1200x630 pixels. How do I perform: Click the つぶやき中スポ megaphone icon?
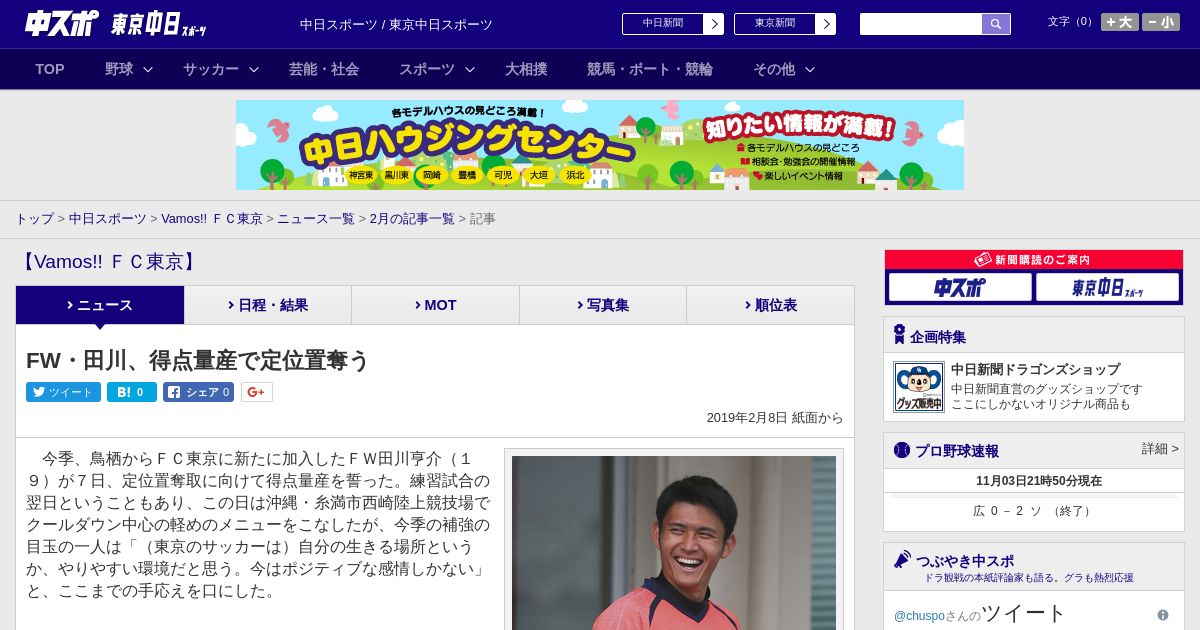click(902, 560)
